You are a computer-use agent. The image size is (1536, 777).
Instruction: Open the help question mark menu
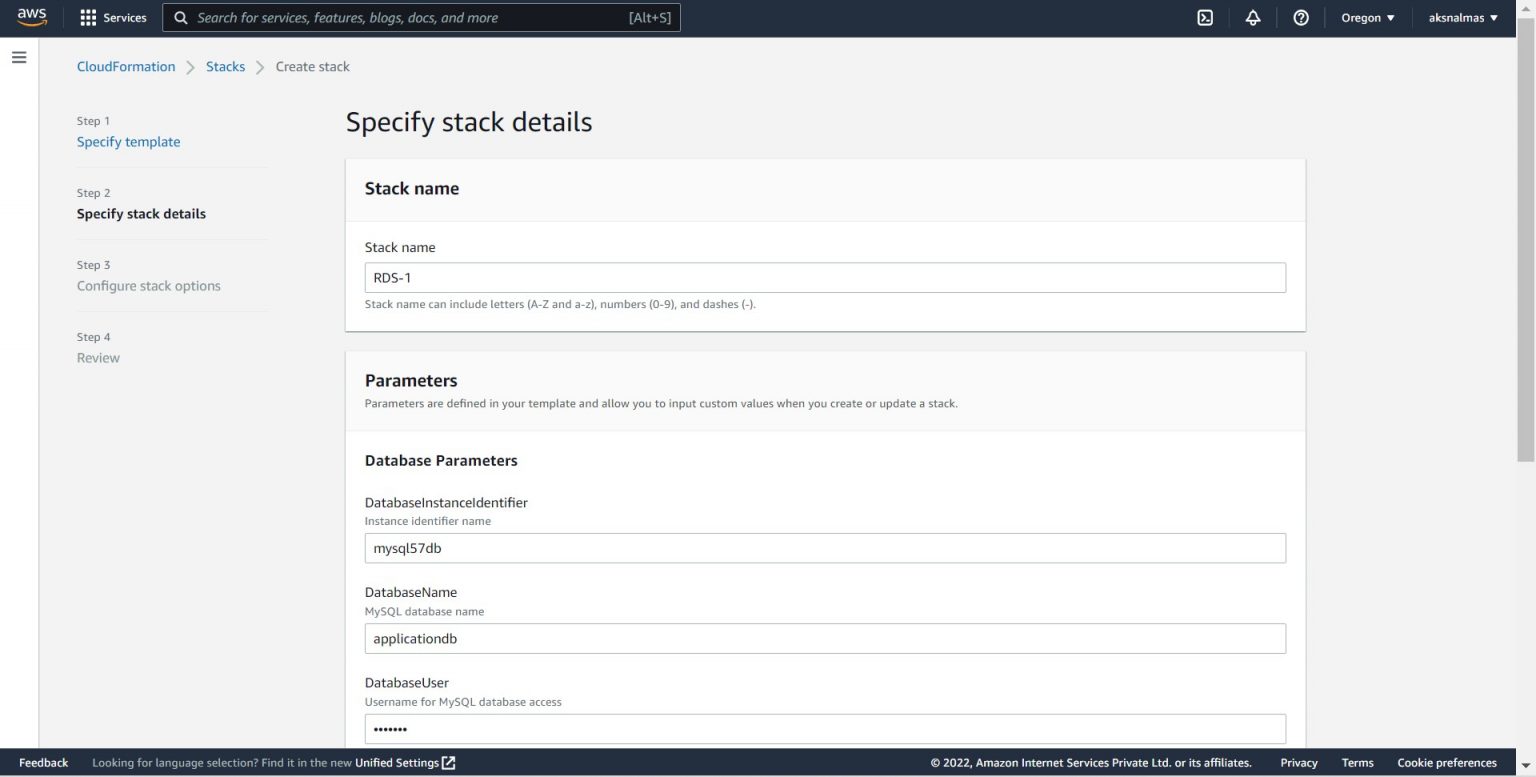point(1301,17)
